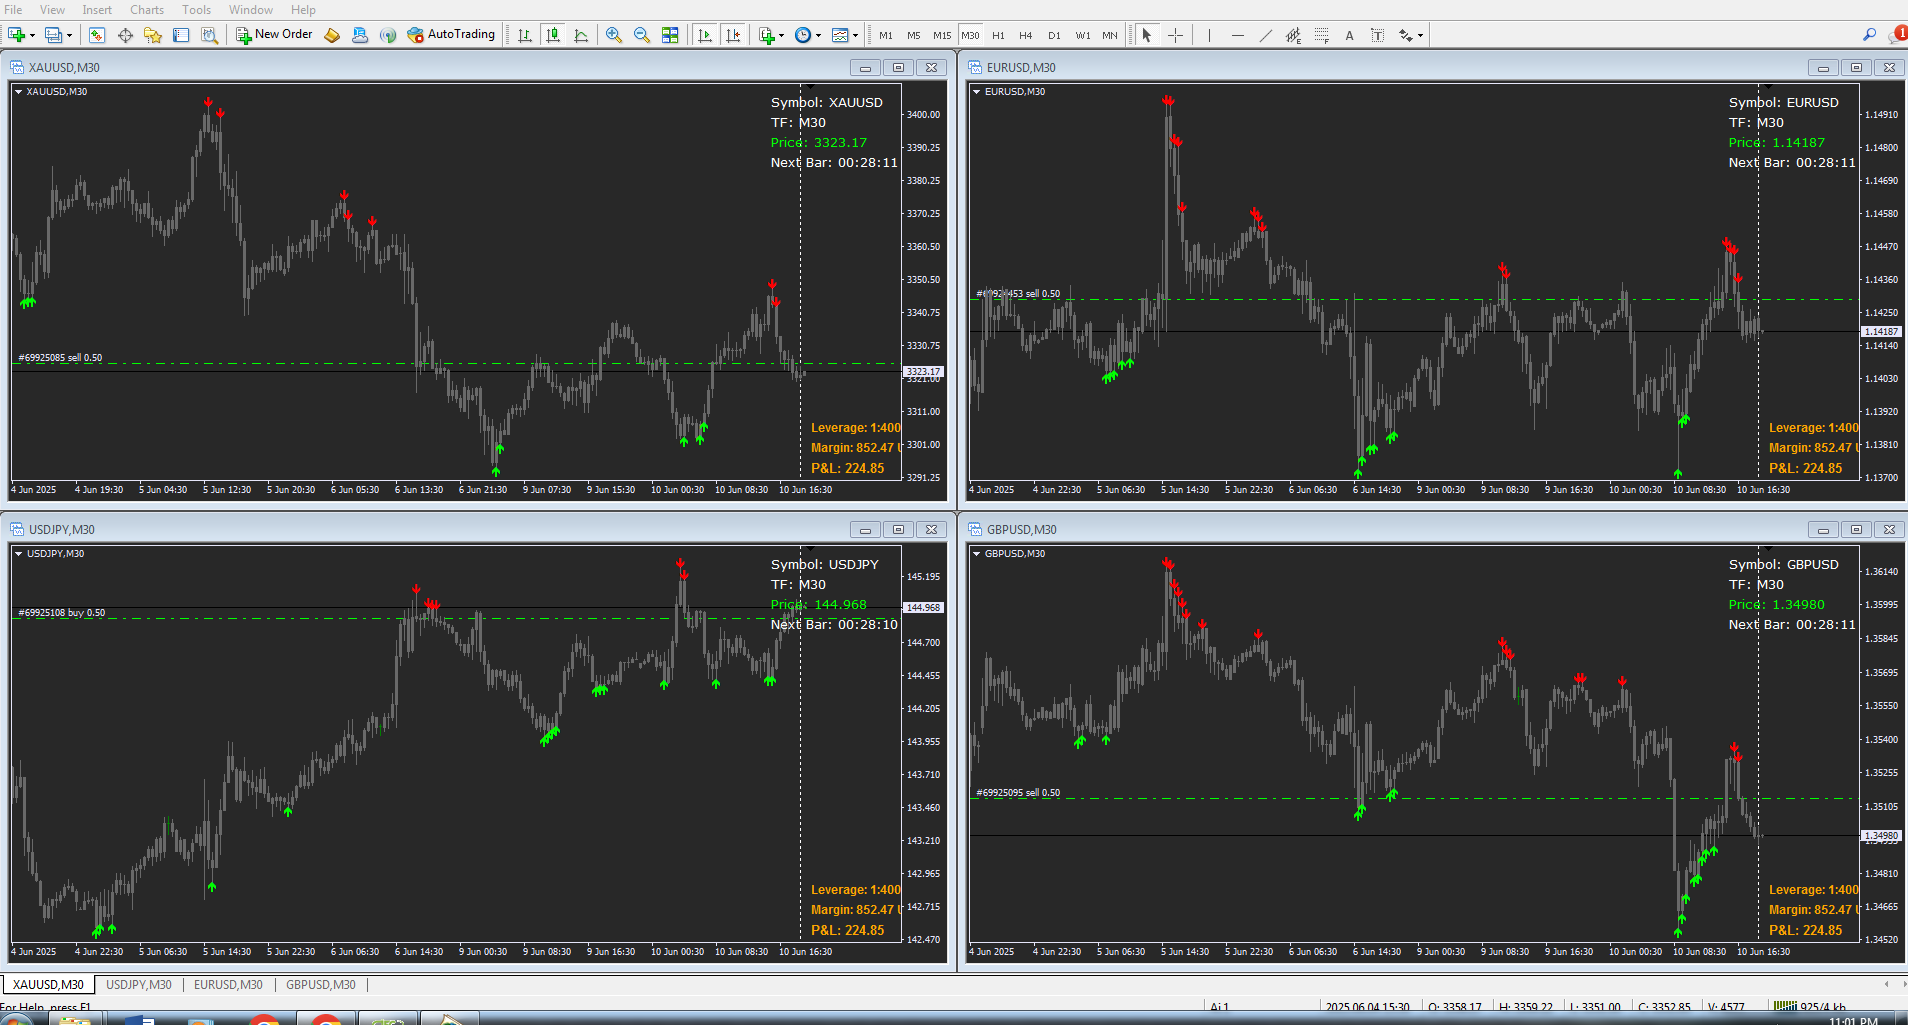
Task: Click the search magnifier icon at top right
Action: [1869, 35]
